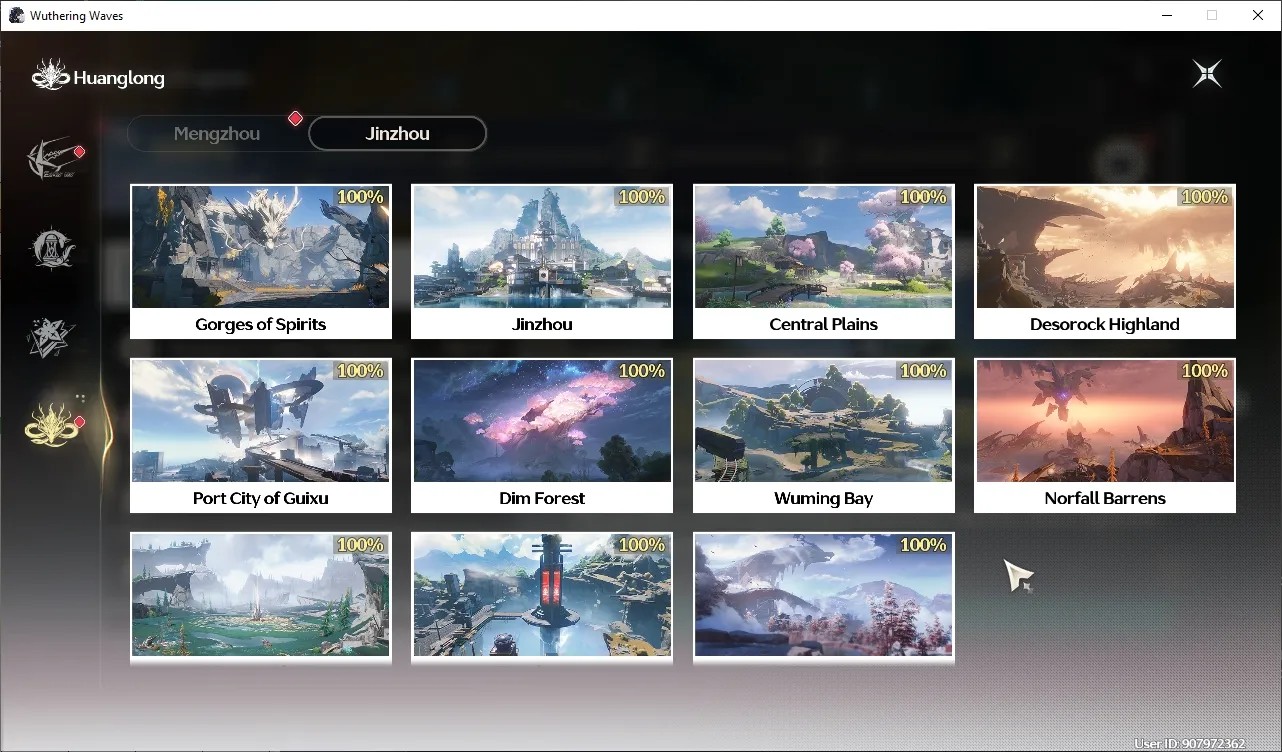Open the Port City of Guixu card
This screenshot has width=1282, height=752.
tap(261, 436)
